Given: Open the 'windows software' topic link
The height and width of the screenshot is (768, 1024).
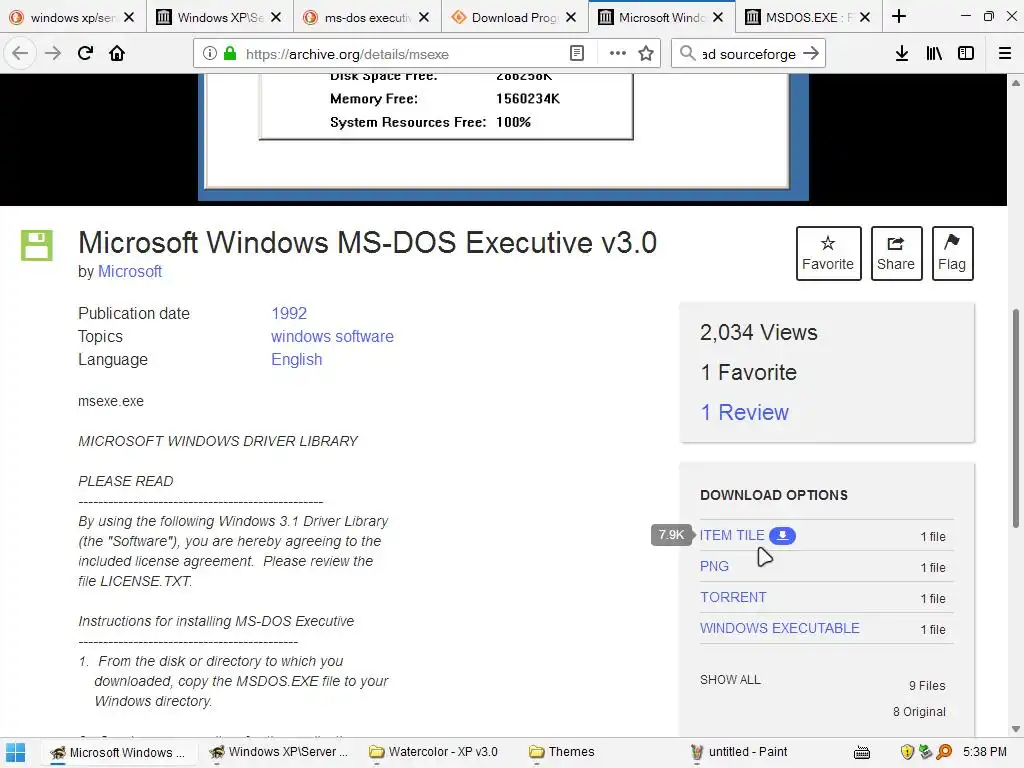Looking at the screenshot, I should 332,336.
